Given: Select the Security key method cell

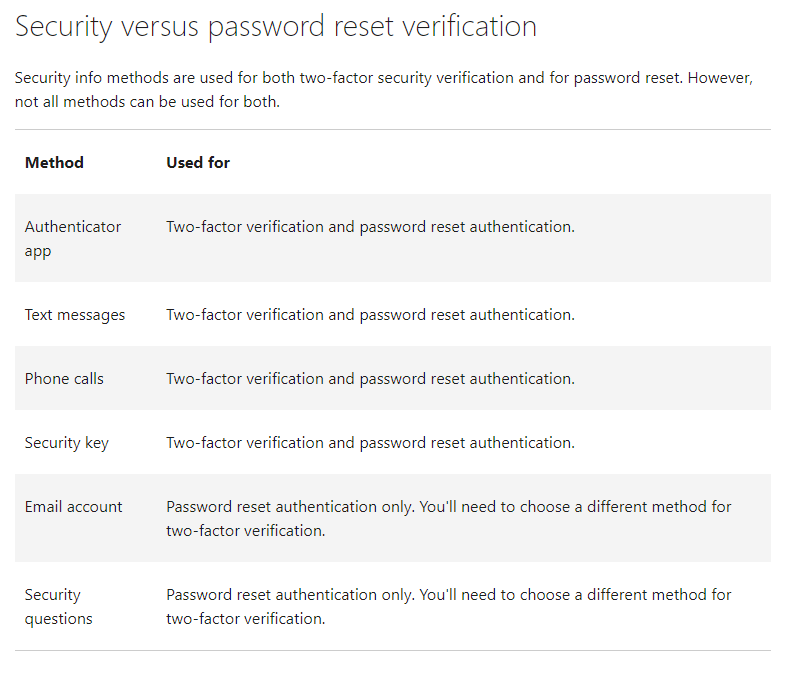Looking at the screenshot, I should tap(67, 443).
